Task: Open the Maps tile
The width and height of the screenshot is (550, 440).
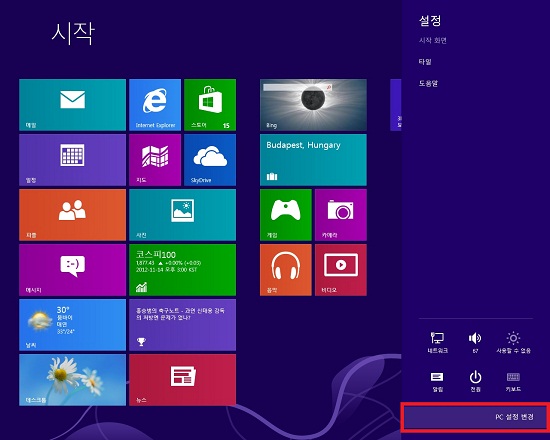Action: [155, 160]
